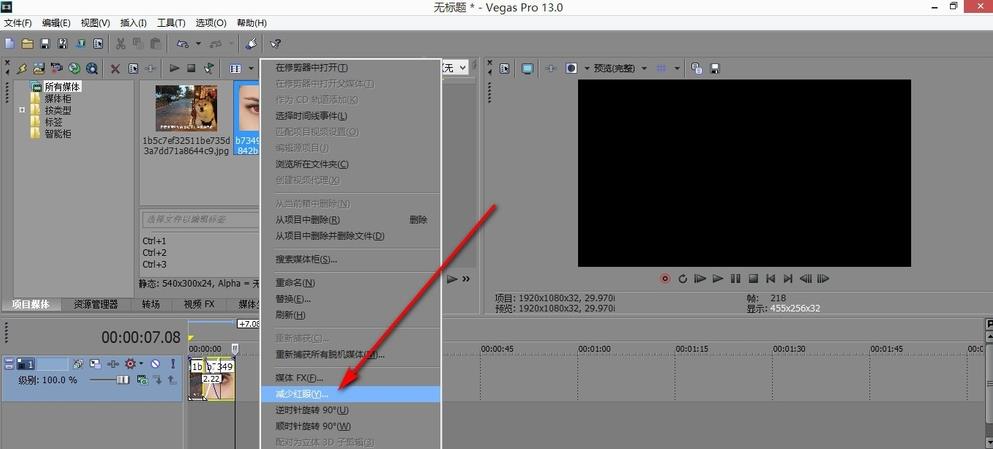This screenshot has width=993, height=449.
Task: Switch to 资源管理器 tab
Action: click(x=96, y=305)
